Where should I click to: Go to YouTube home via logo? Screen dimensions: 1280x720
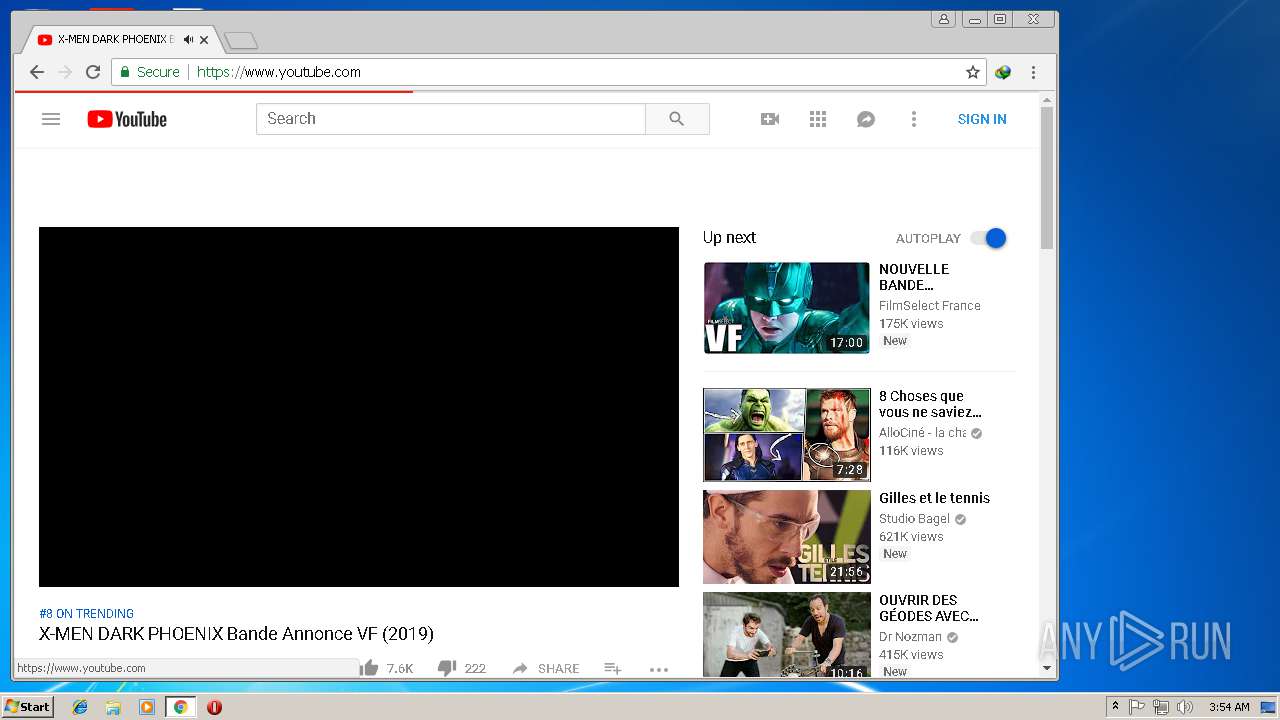click(x=127, y=119)
